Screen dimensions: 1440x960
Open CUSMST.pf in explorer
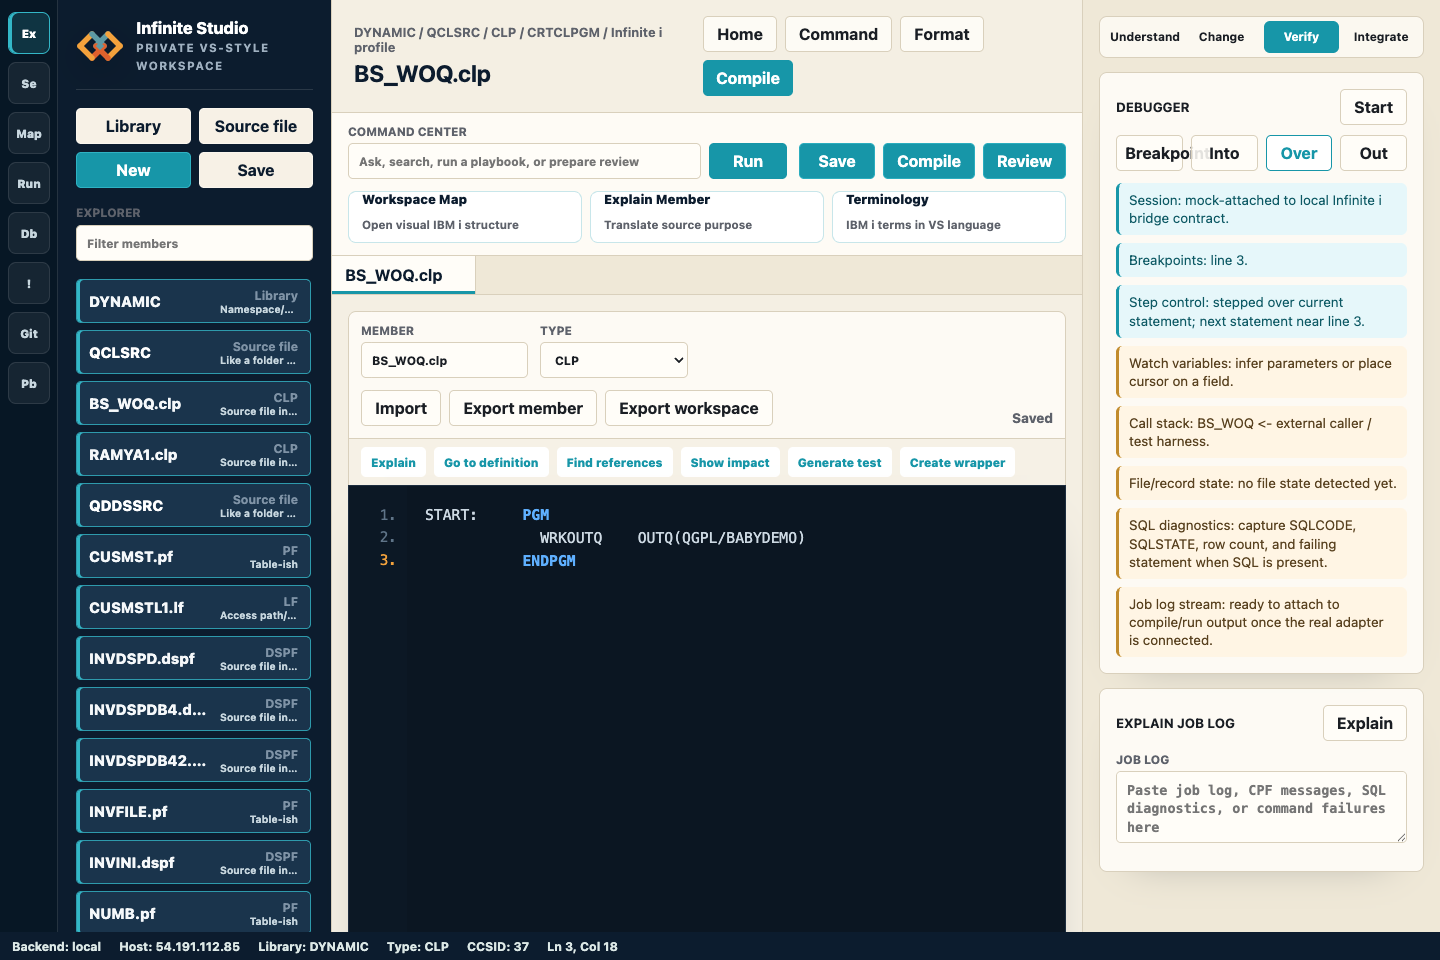pos(194,556)
